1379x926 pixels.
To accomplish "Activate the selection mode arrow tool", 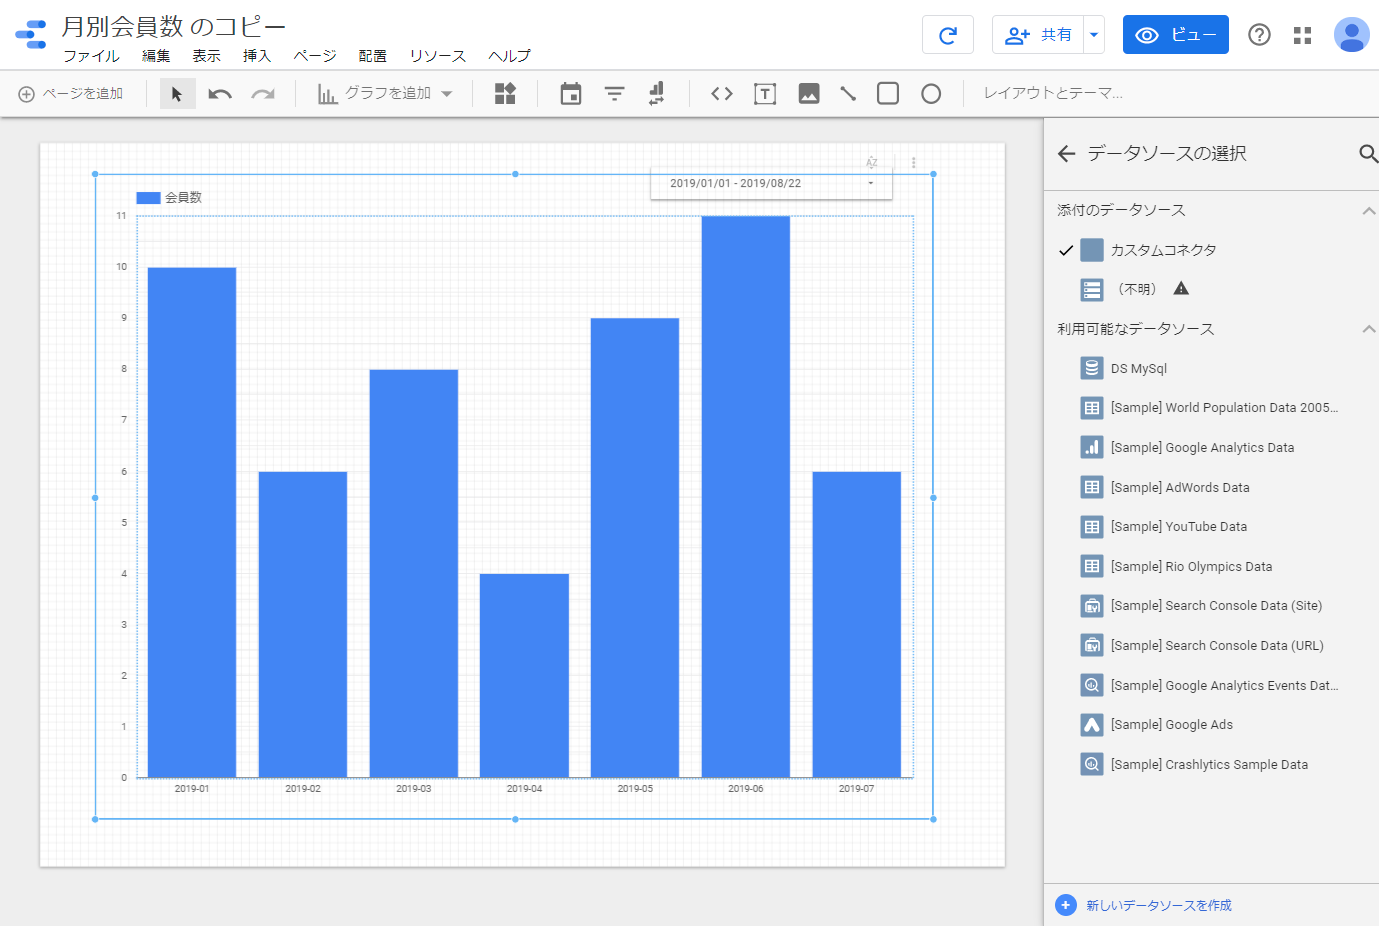I will (x=177, y=94).
